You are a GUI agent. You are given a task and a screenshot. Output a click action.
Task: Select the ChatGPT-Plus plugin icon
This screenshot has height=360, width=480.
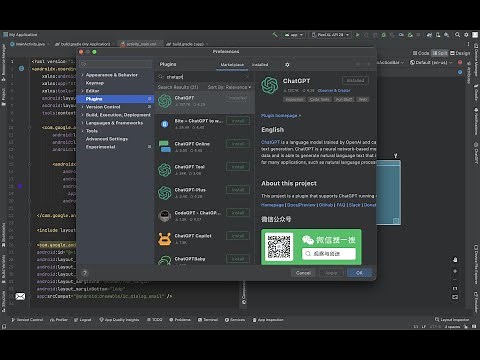pyautogui.click(x=165, y=193)
